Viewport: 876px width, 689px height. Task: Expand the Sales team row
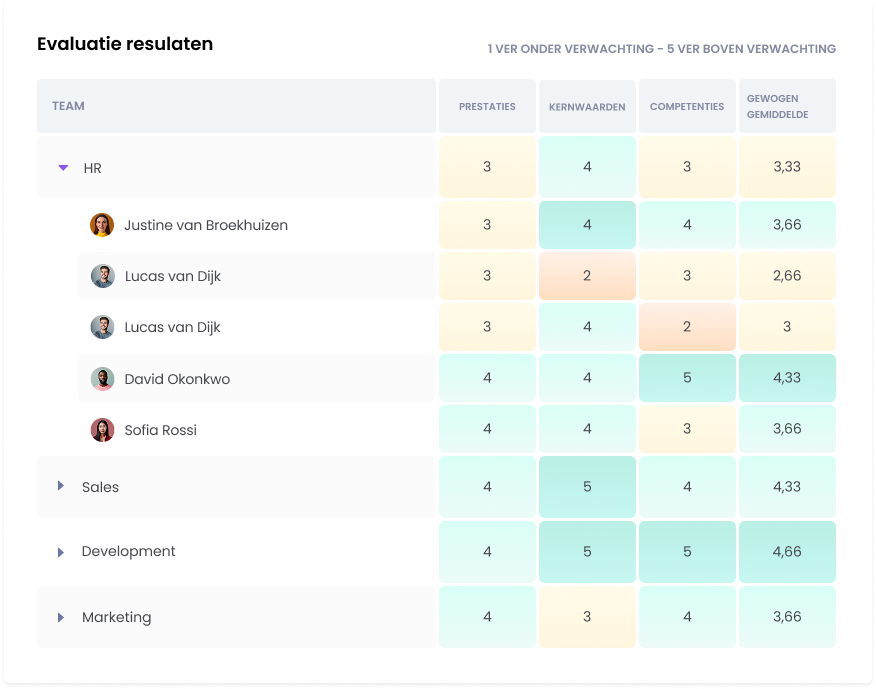point(61,486)
